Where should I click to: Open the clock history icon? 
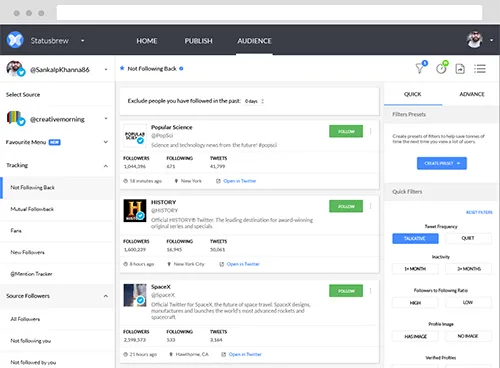click(x=441, y=69)
